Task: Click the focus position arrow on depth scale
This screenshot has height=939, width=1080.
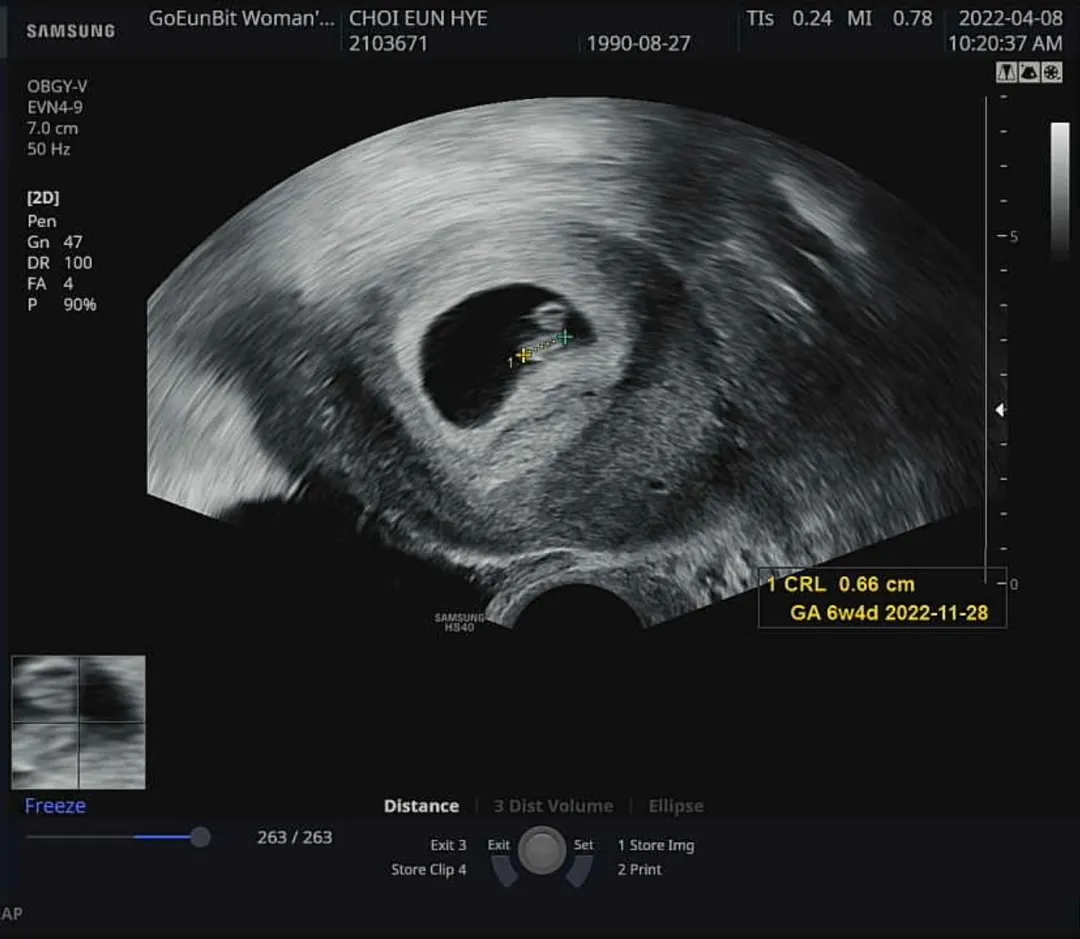Action: [x=999, y=410]
